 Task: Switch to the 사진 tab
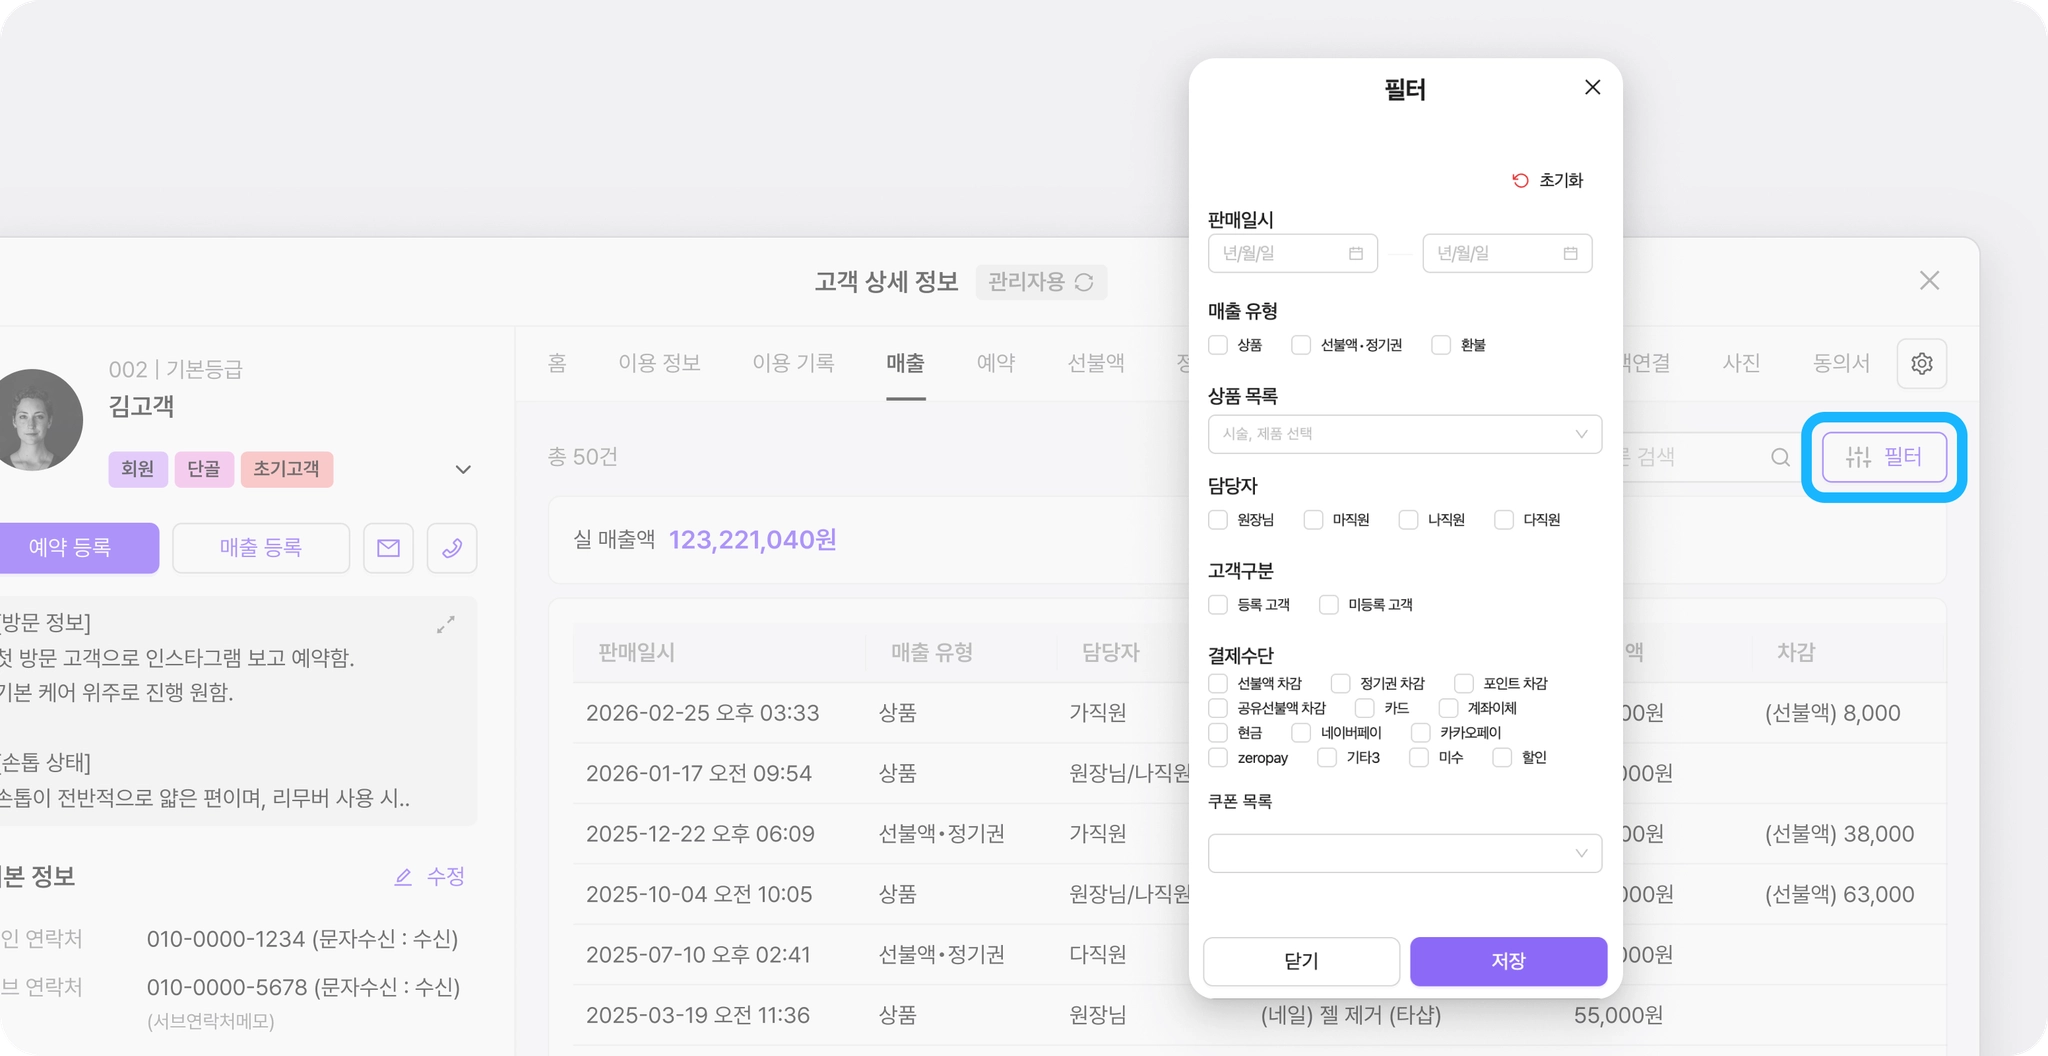[x=1741, y=363]
